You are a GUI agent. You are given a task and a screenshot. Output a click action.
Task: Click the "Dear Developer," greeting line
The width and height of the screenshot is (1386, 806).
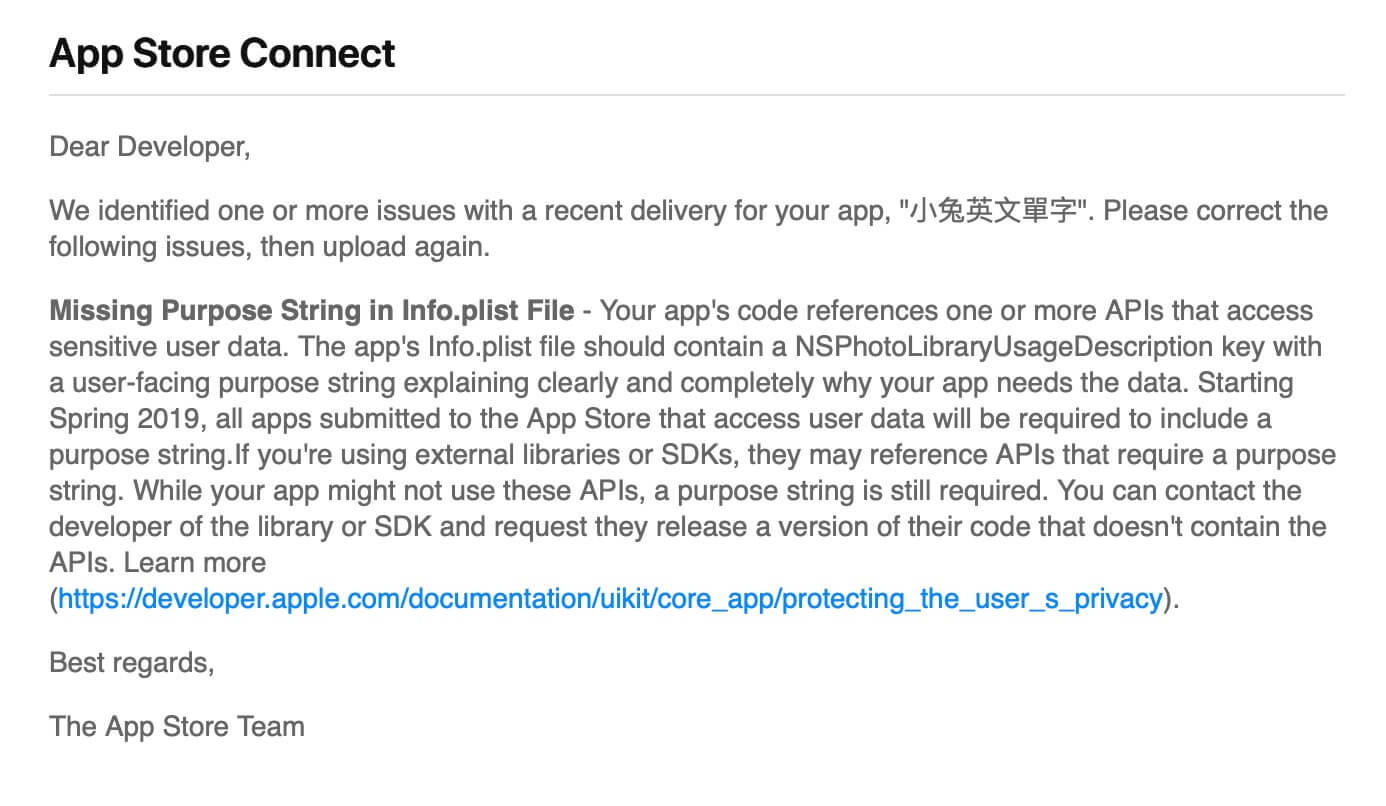(150, 148)
